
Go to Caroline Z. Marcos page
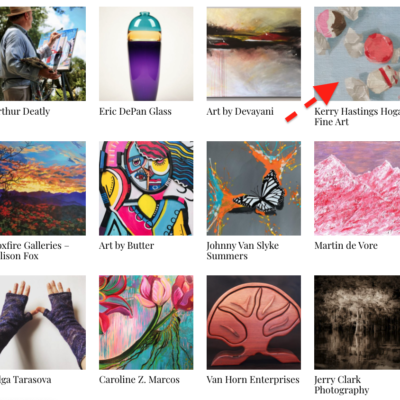pos(139,380)
